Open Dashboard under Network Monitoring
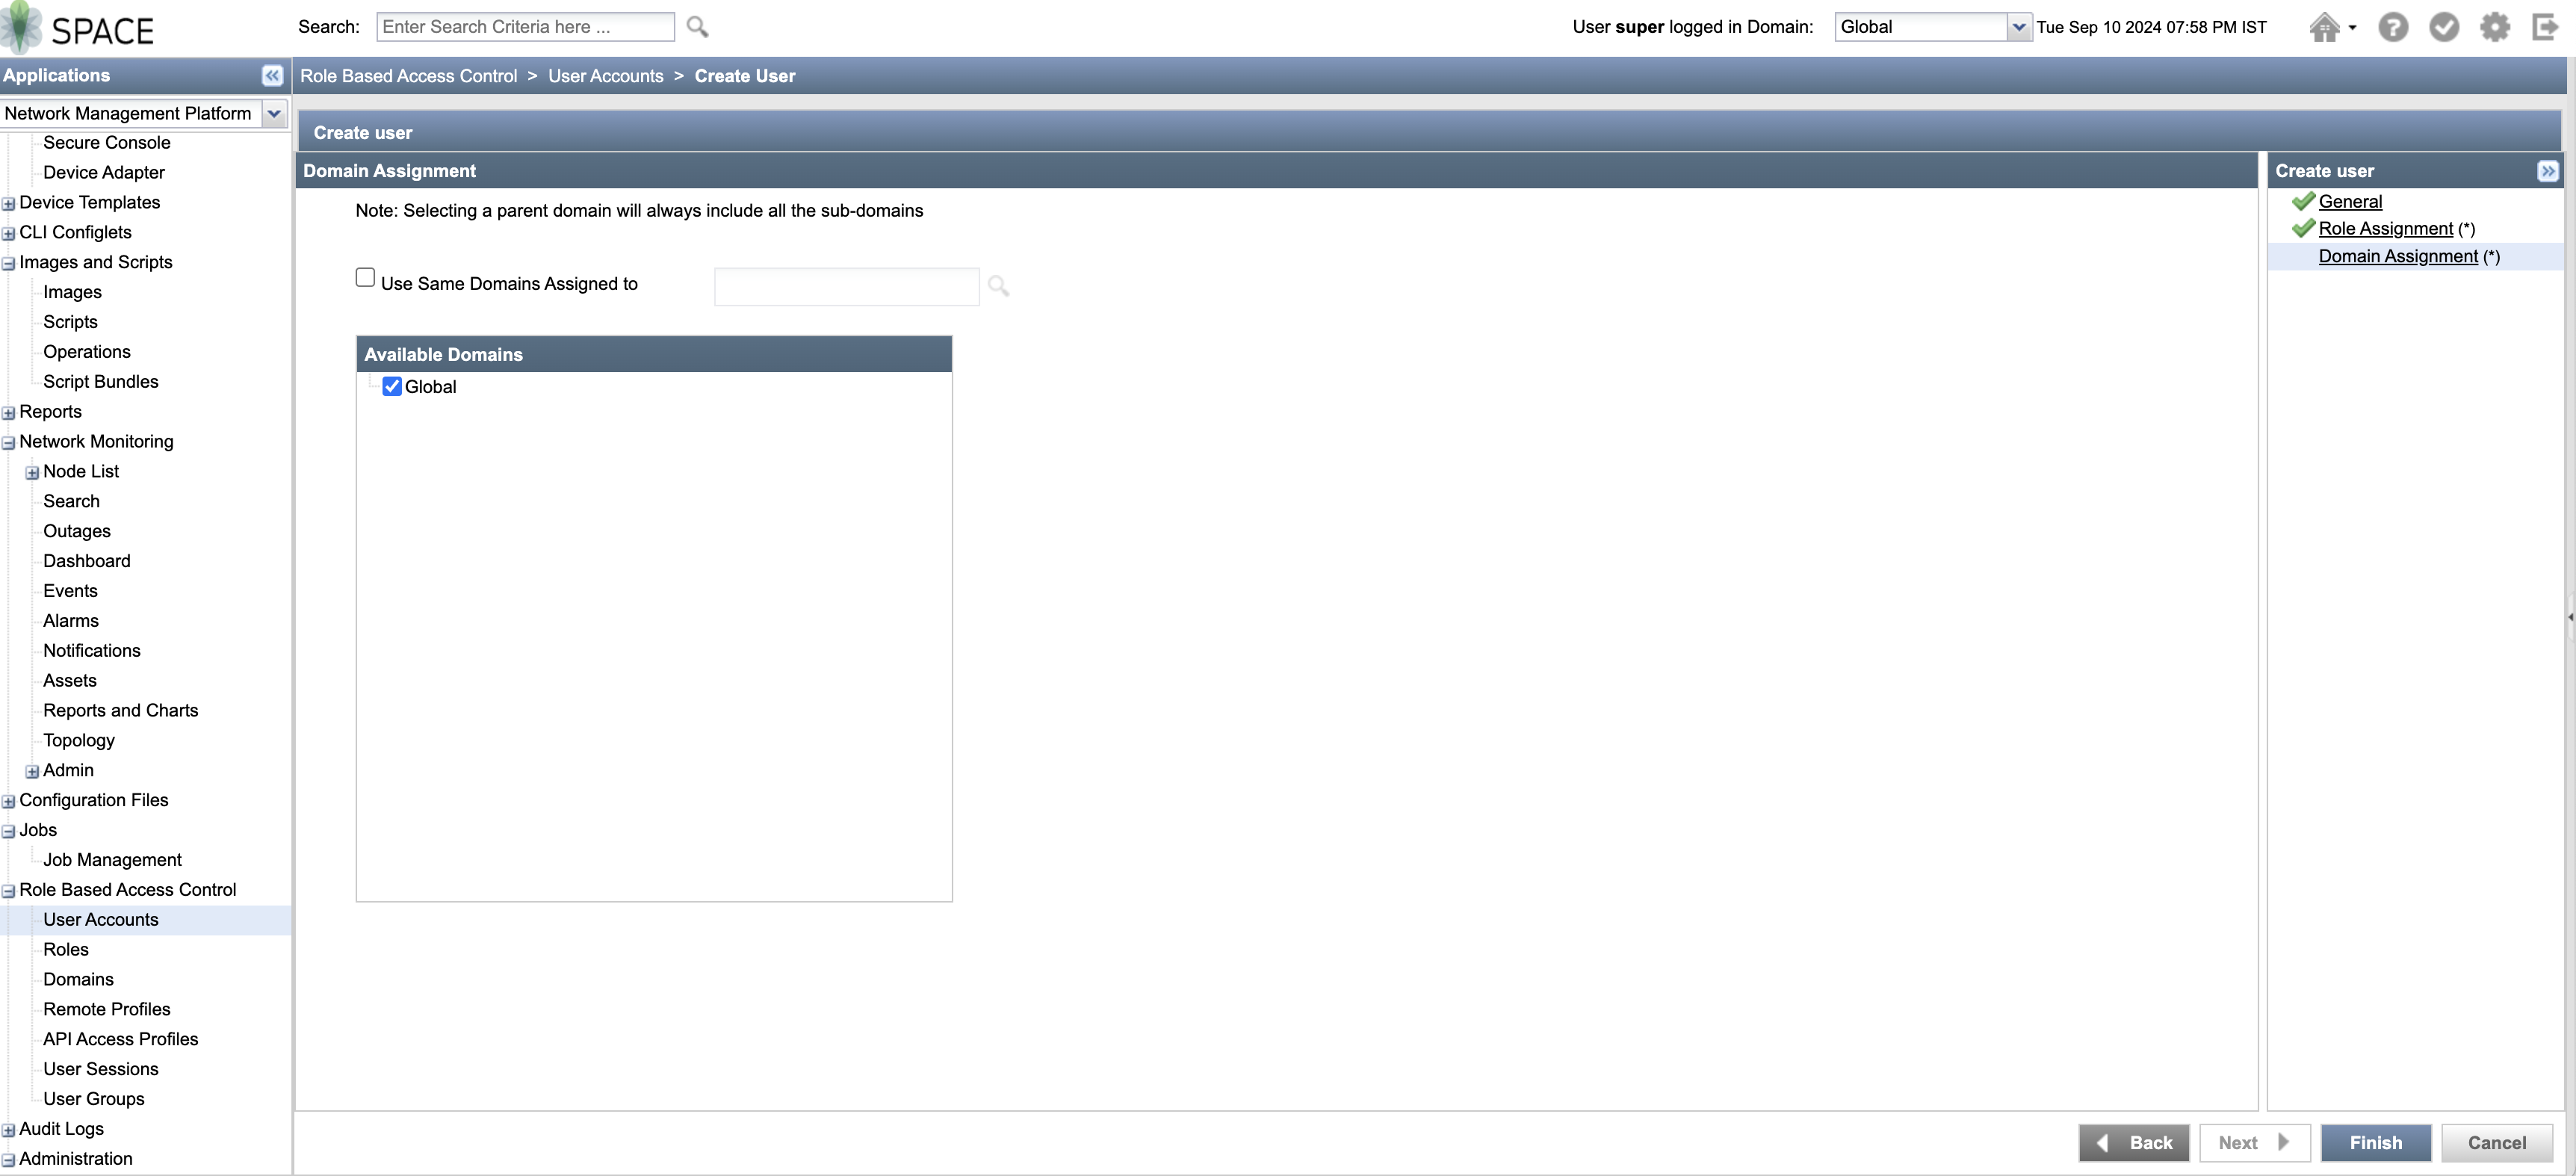The height and width of the screenshot is (1176, 2576). [87, 561]
